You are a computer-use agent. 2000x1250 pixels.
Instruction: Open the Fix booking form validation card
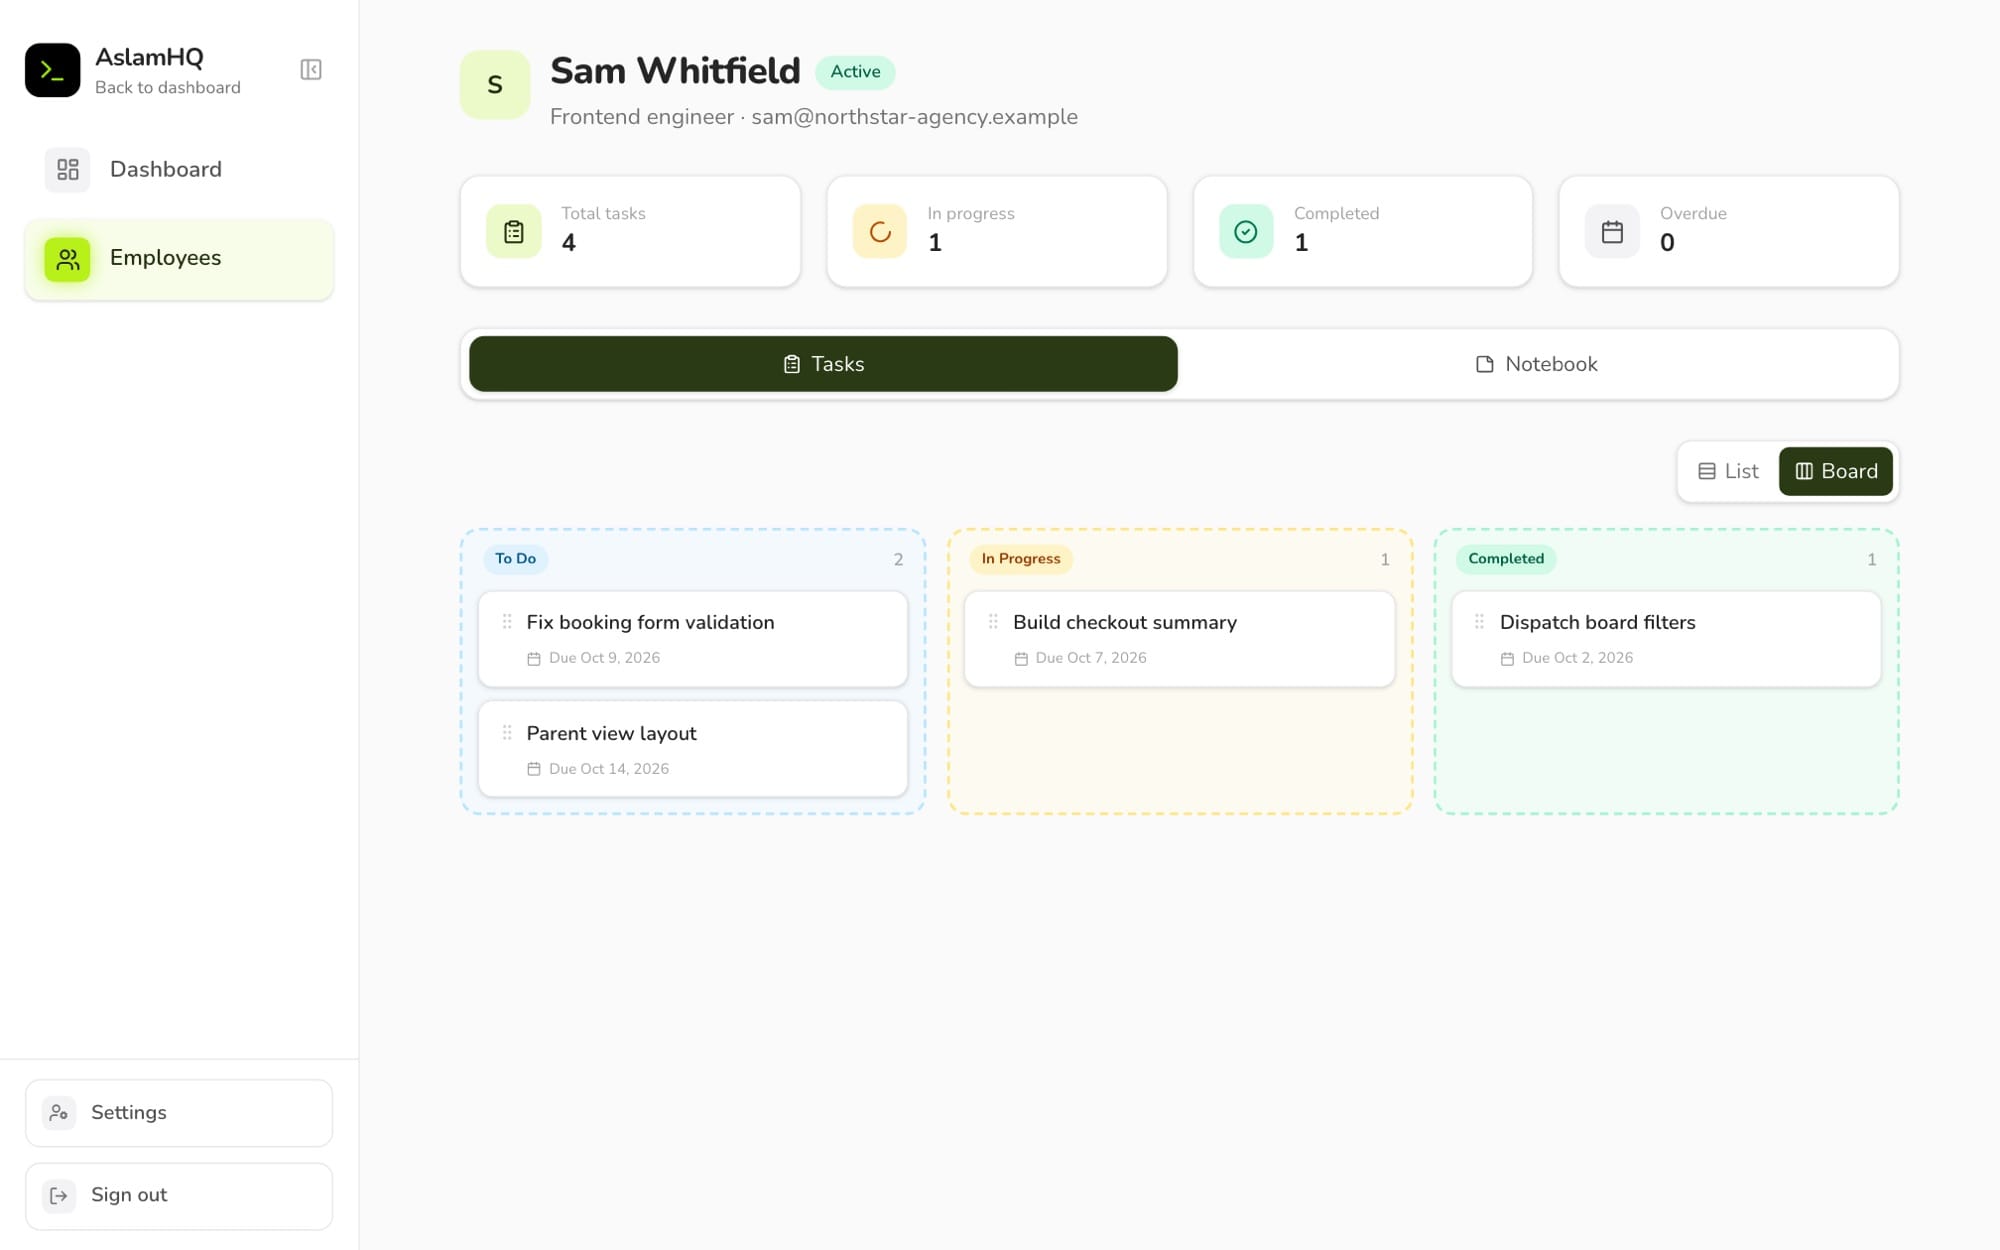pyautogui.click(x=693, y=639)
